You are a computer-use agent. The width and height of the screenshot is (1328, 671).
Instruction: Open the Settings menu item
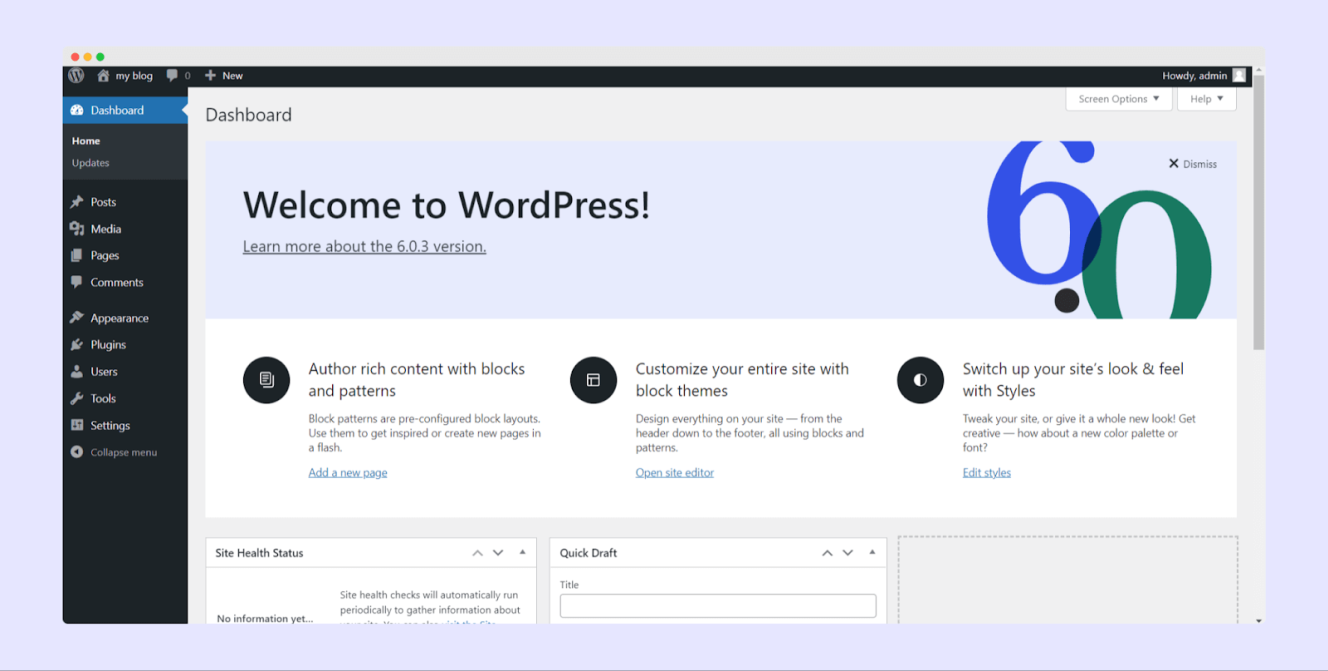[125, 425]
